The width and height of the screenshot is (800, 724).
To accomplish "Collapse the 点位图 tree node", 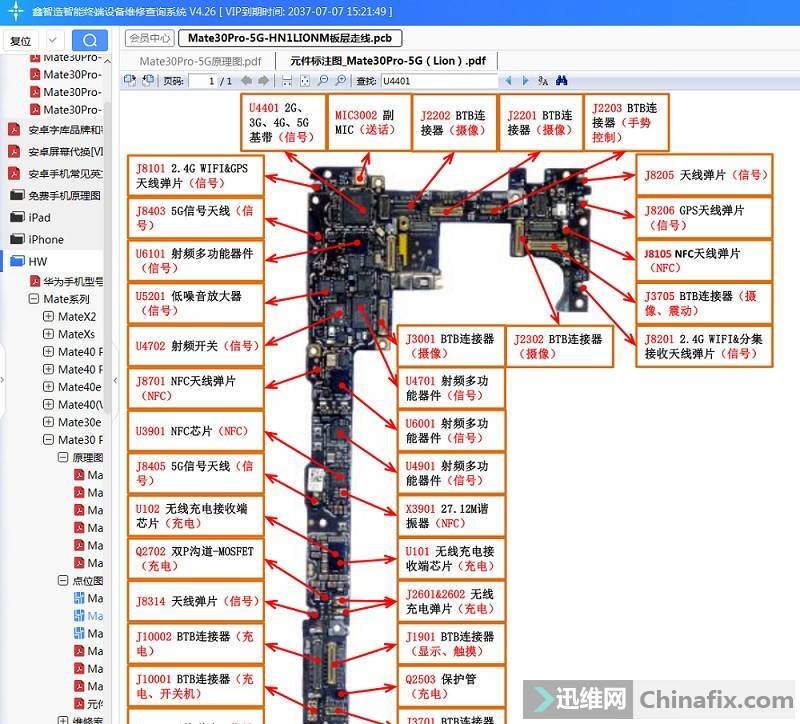I will (x=62, y=580).
